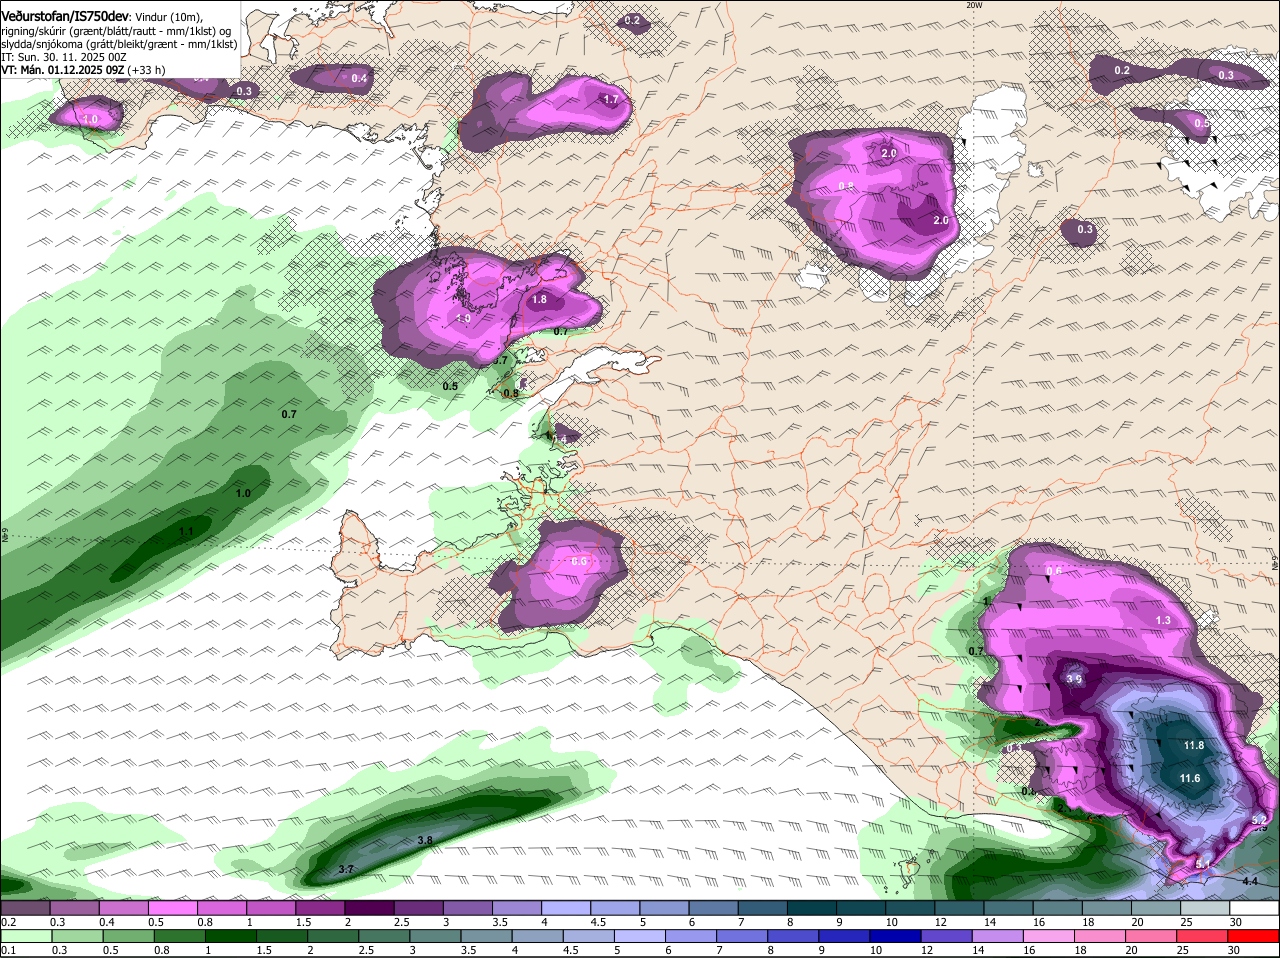Click the bright pink 0.5 snow legend swatch
Screen dimensions: 1280x958
pyautogui.click(x=172, y=908)
